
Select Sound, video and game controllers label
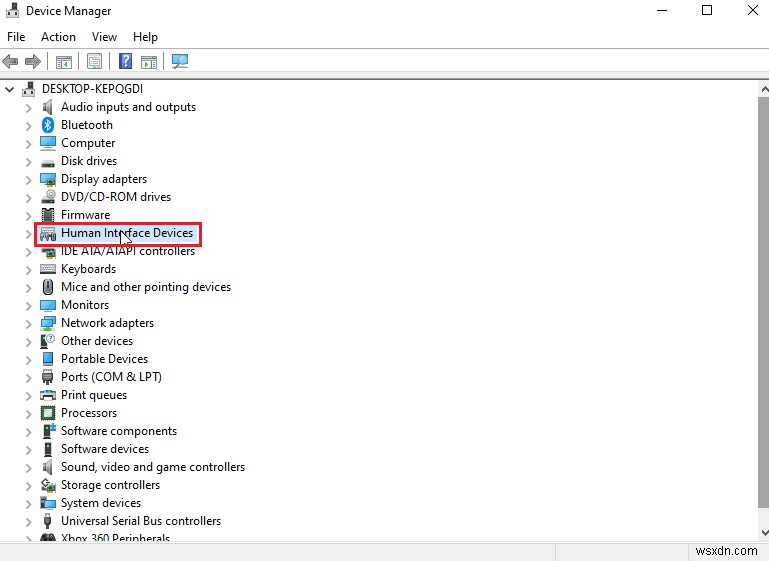[153, 467]
